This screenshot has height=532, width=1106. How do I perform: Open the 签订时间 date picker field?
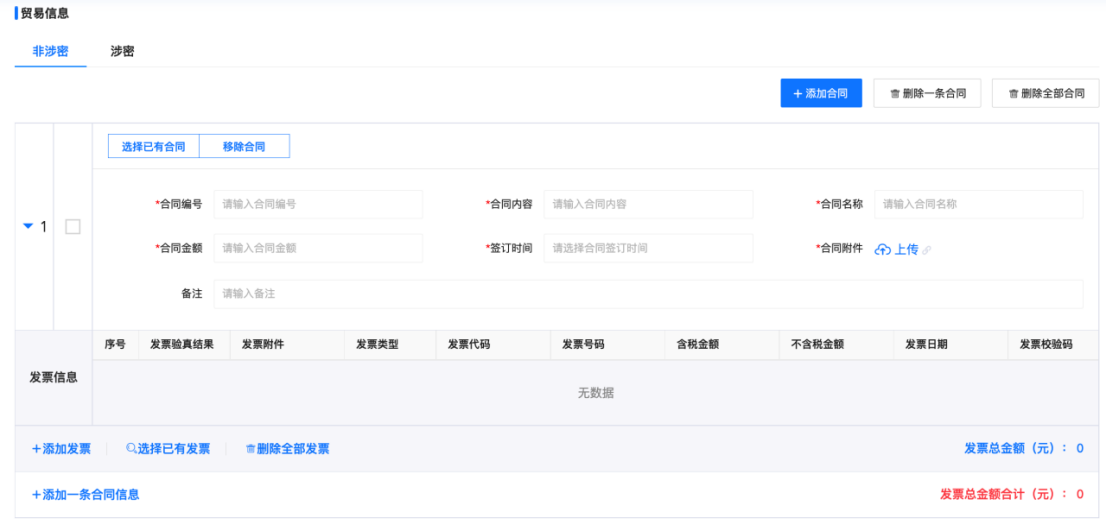[x=648, y=248]
